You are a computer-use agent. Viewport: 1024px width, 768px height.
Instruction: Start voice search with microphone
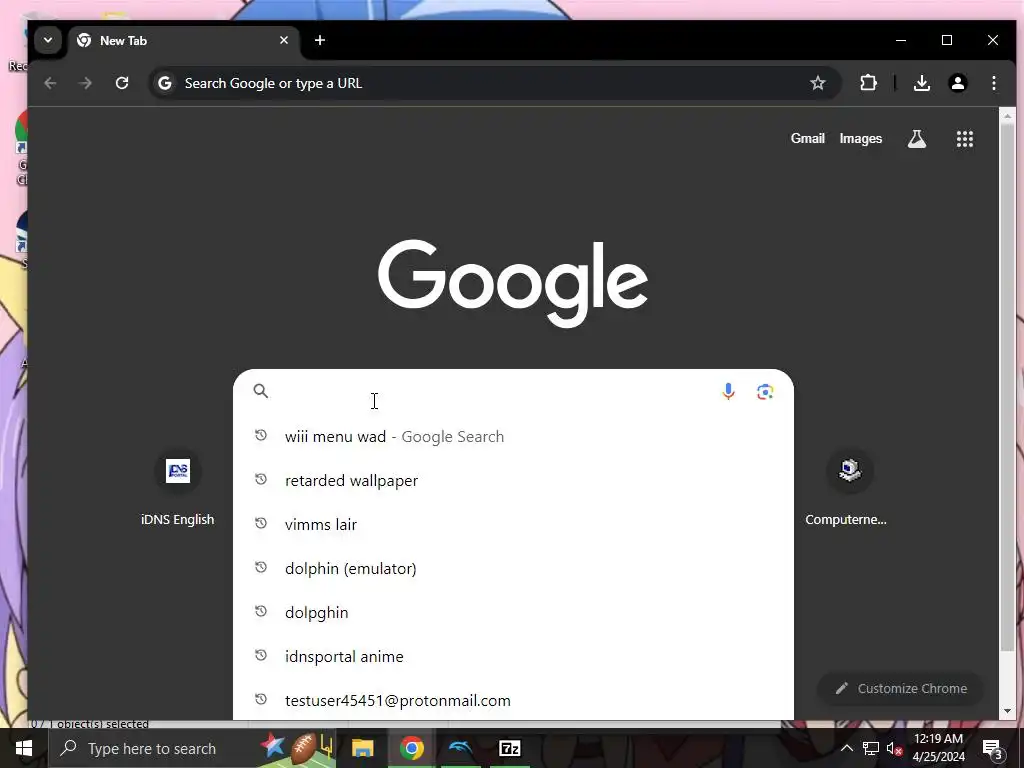pos(728,391)
